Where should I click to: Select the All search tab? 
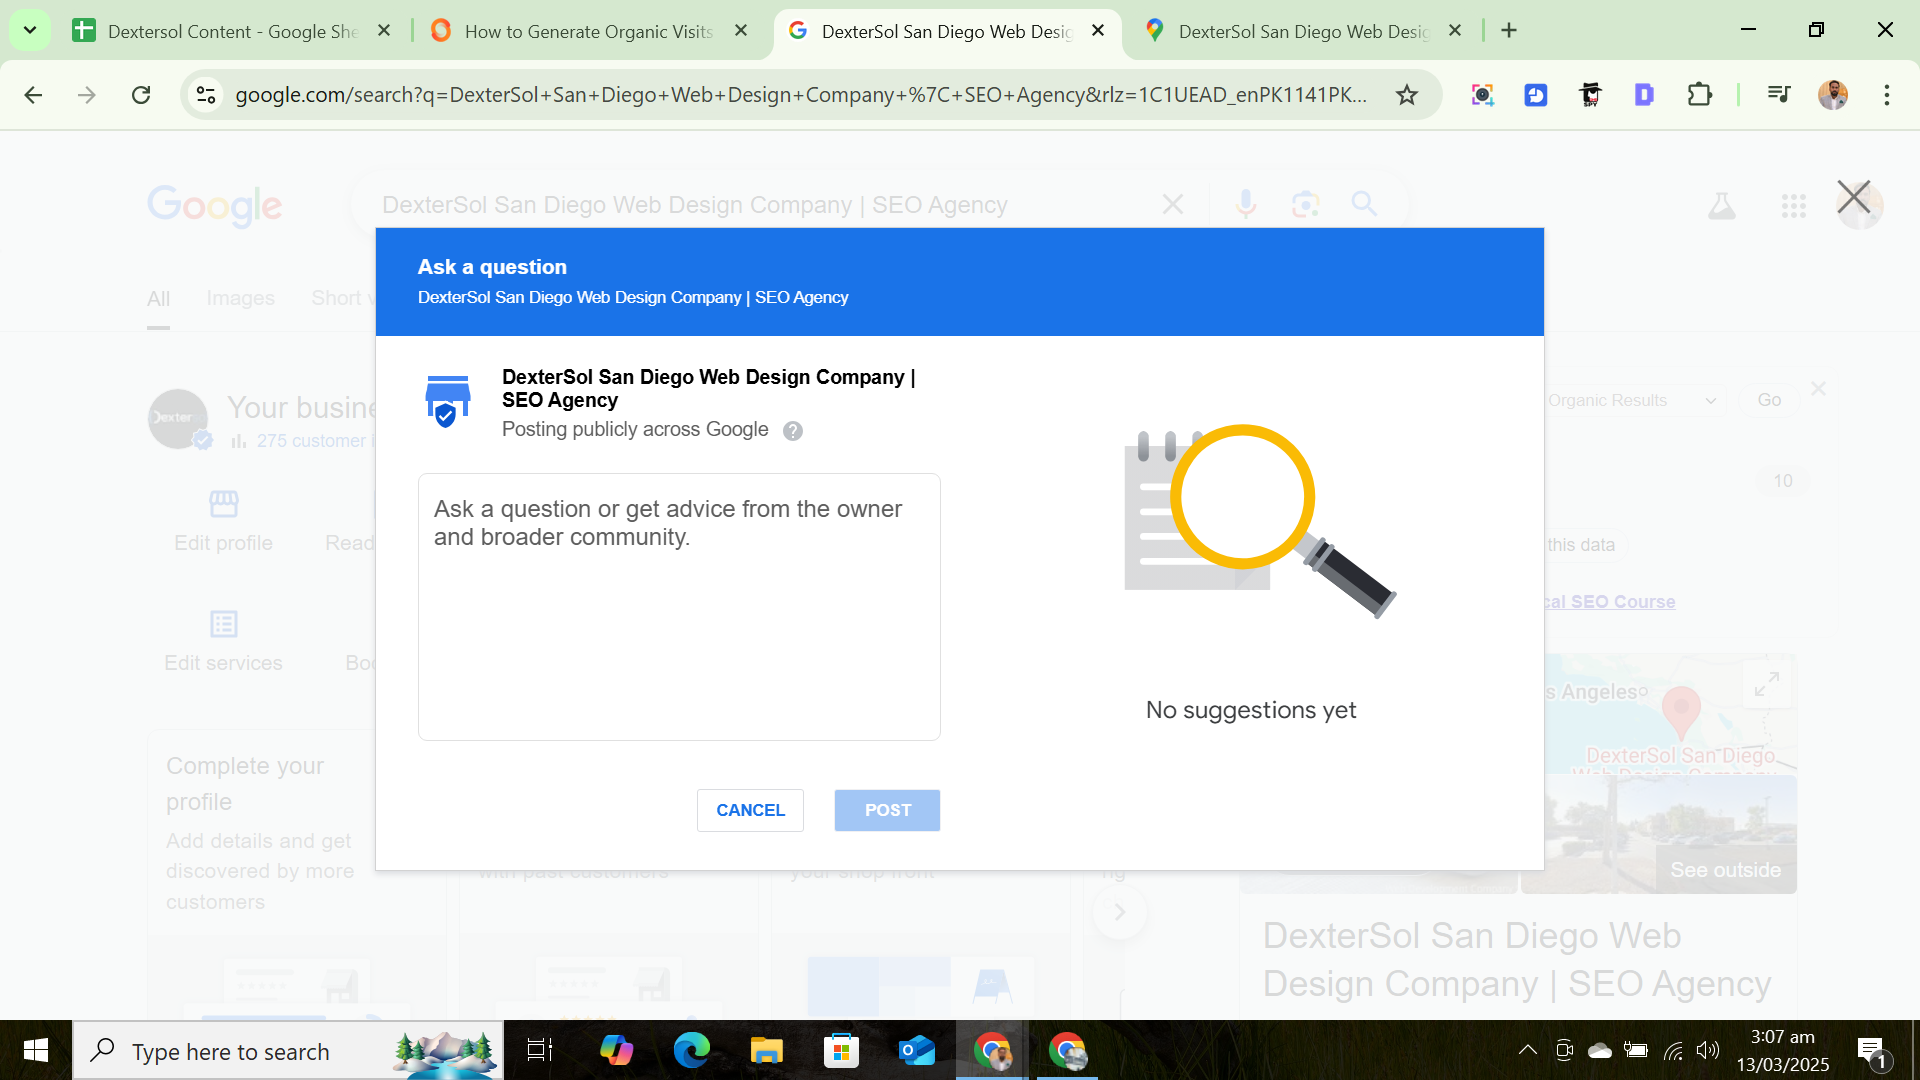click(x=158, y=299)
